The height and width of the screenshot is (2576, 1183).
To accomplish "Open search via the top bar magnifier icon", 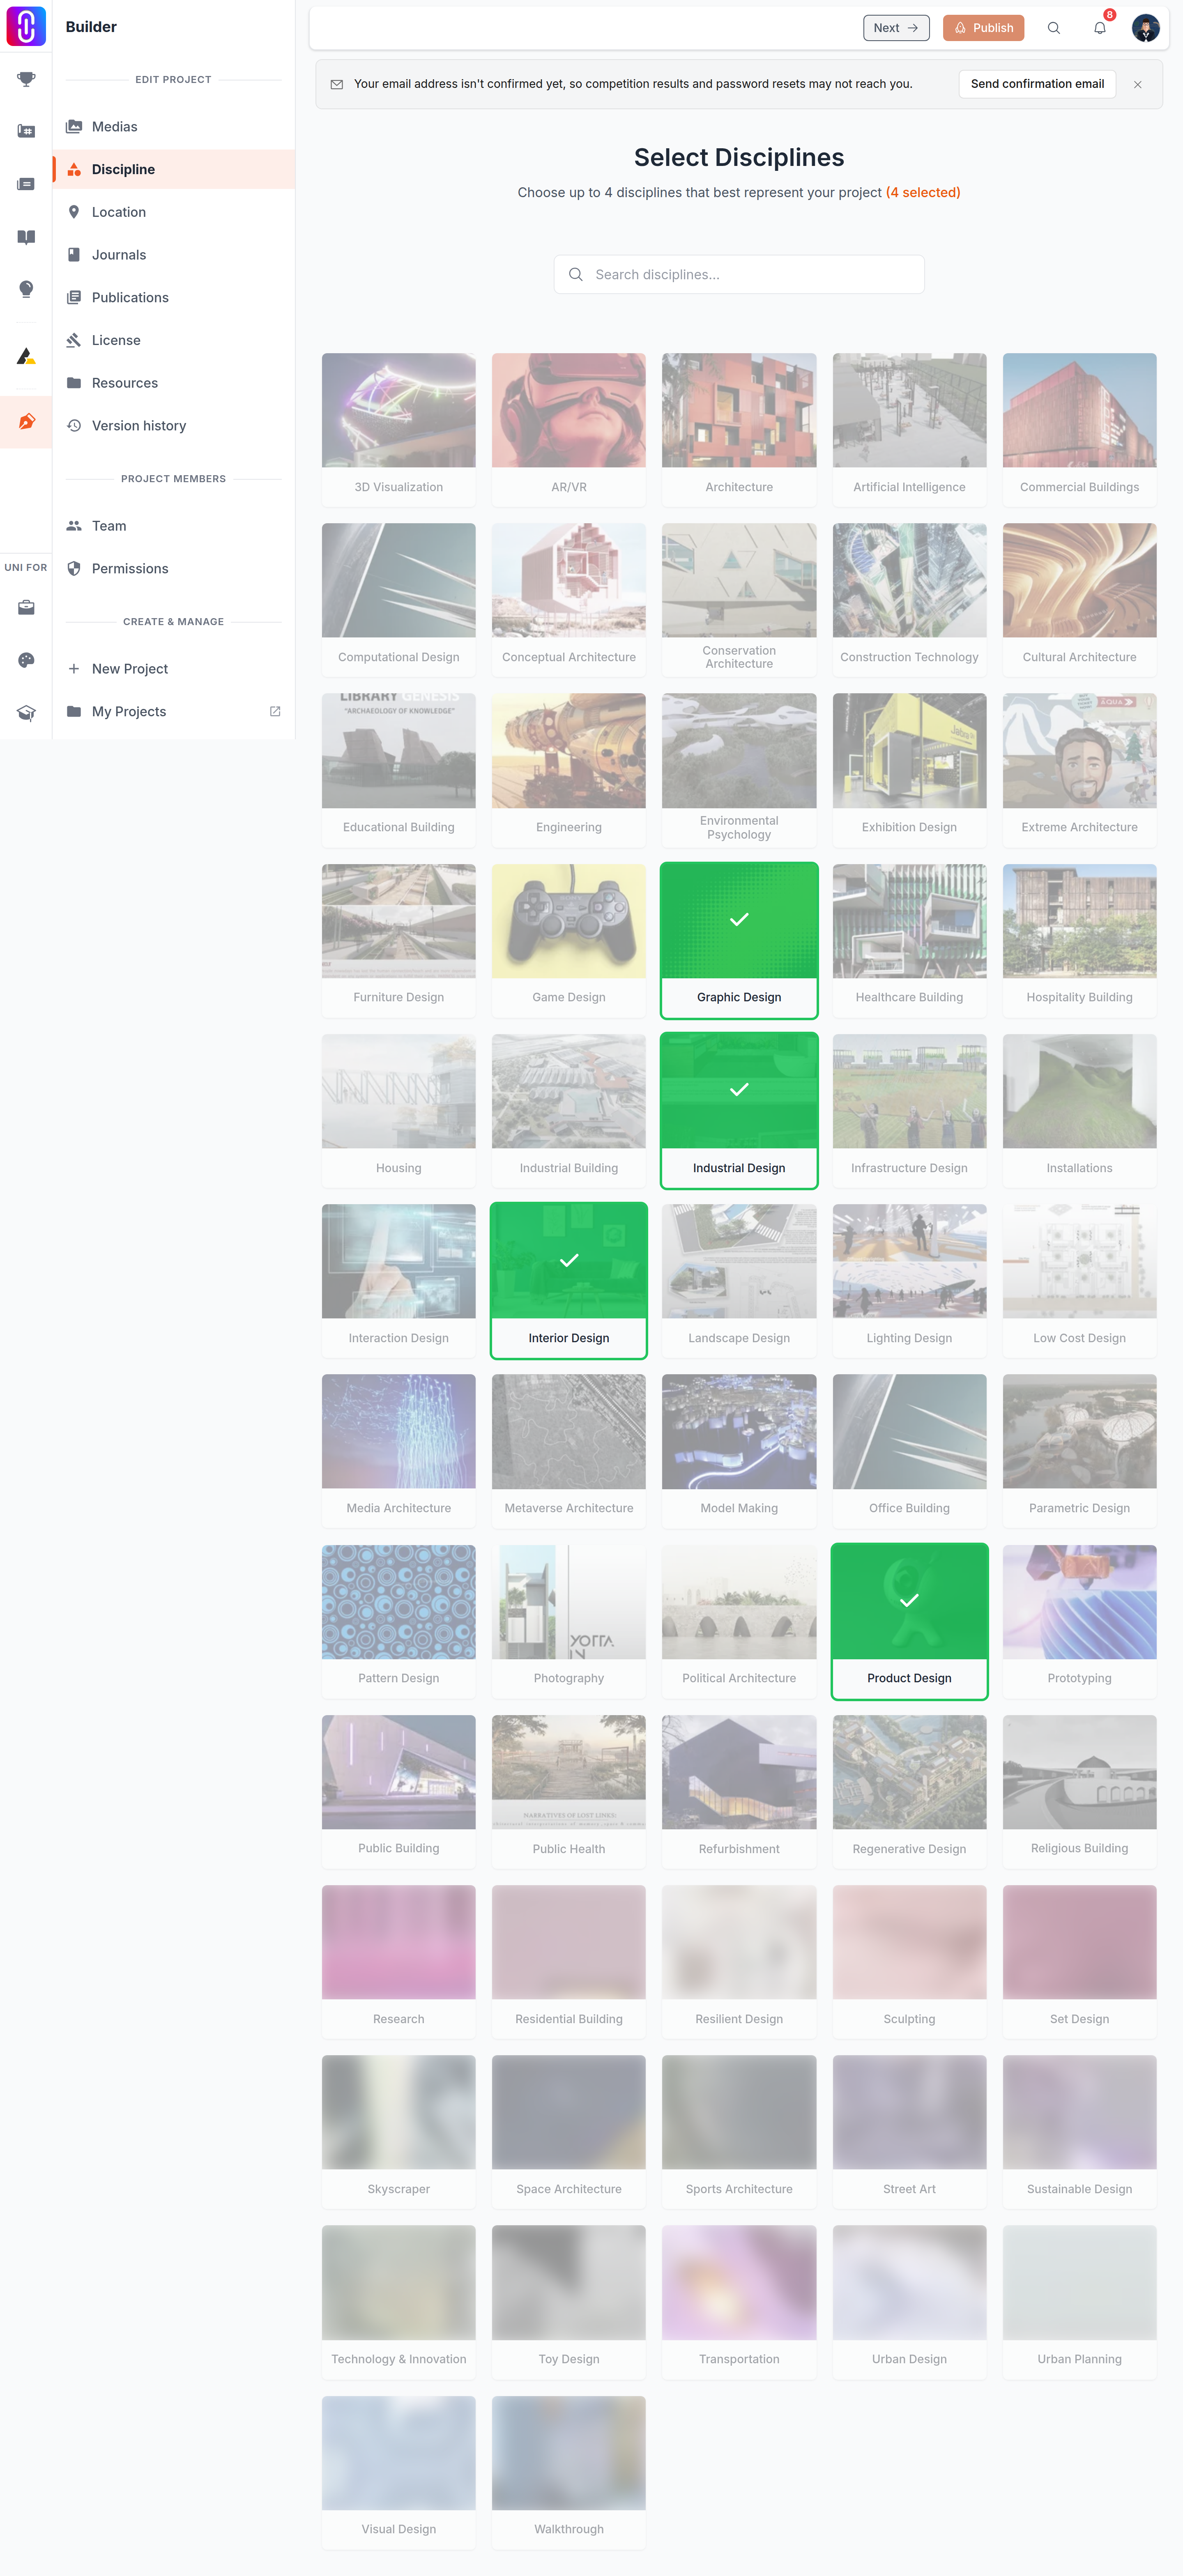I will pyautogui.click(x=1053, y=28).
